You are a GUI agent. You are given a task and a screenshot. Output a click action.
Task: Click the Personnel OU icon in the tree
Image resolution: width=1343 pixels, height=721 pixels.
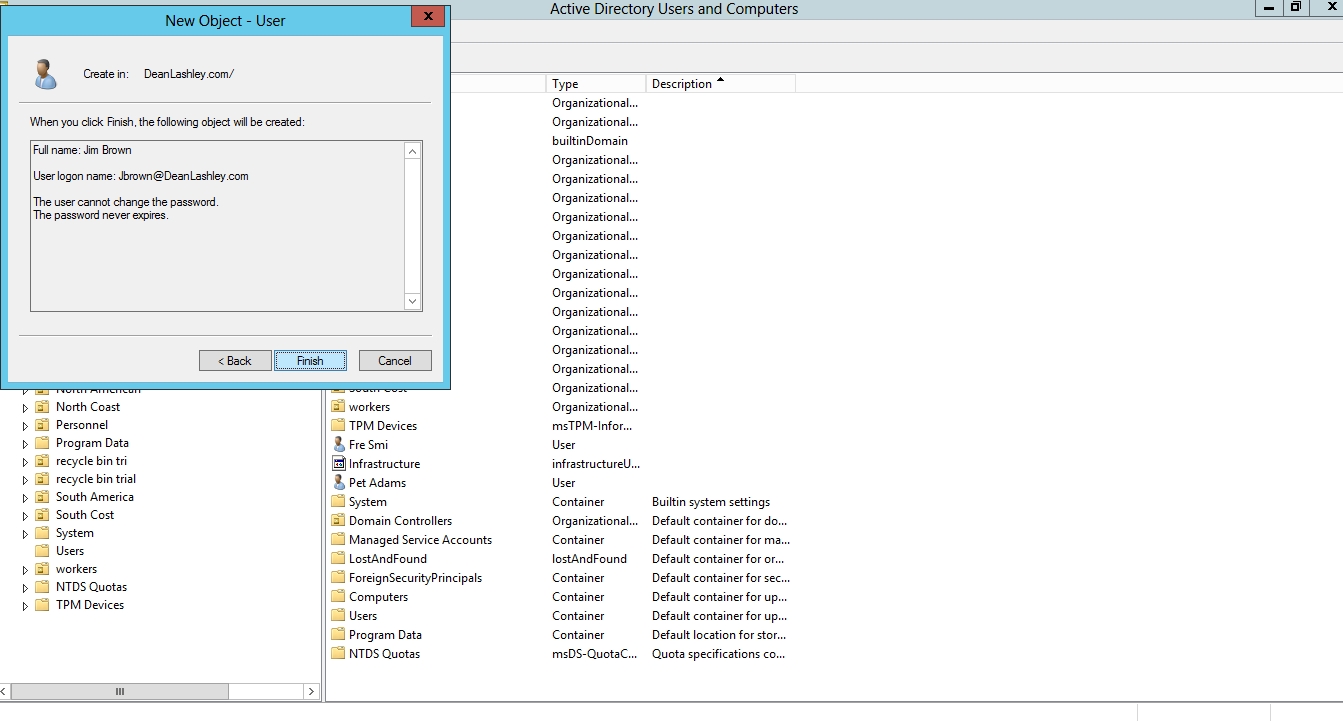[42, 425]
